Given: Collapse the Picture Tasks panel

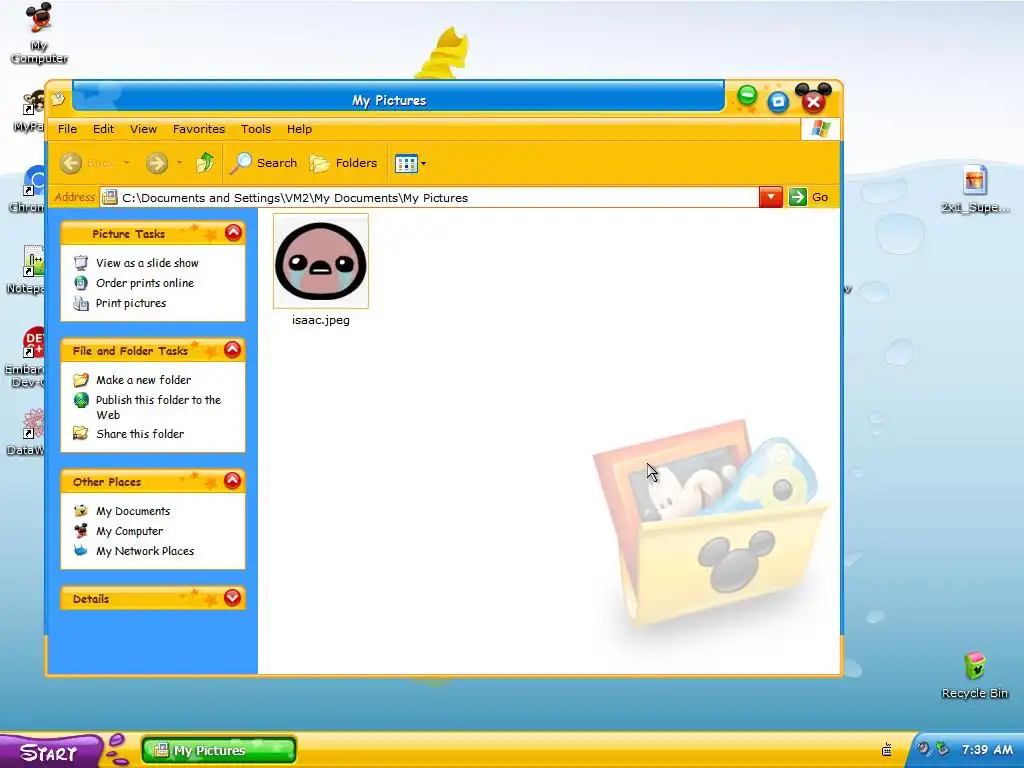Looking at the screenshot, I should coord(233,232).
